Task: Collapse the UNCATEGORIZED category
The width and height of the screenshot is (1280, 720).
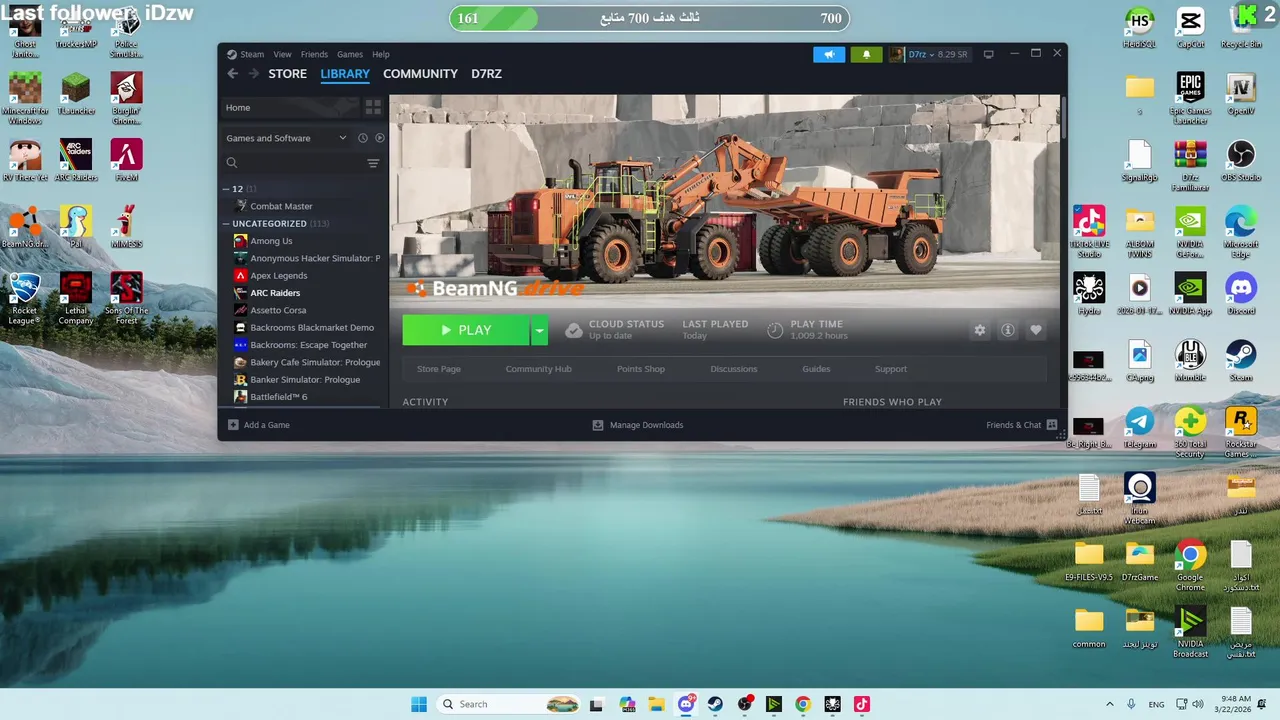Action: [x=226, y=224]
